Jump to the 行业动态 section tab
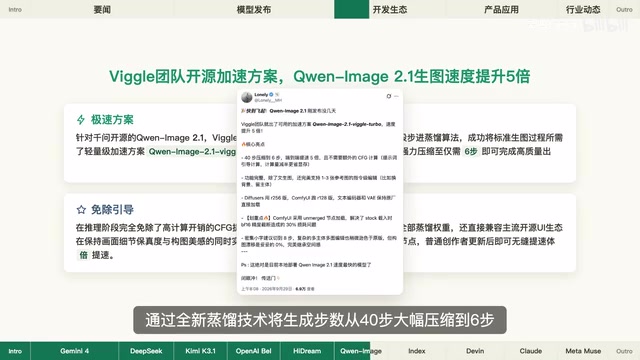Screen dimensions: 640x360 [x=583, y=9]
